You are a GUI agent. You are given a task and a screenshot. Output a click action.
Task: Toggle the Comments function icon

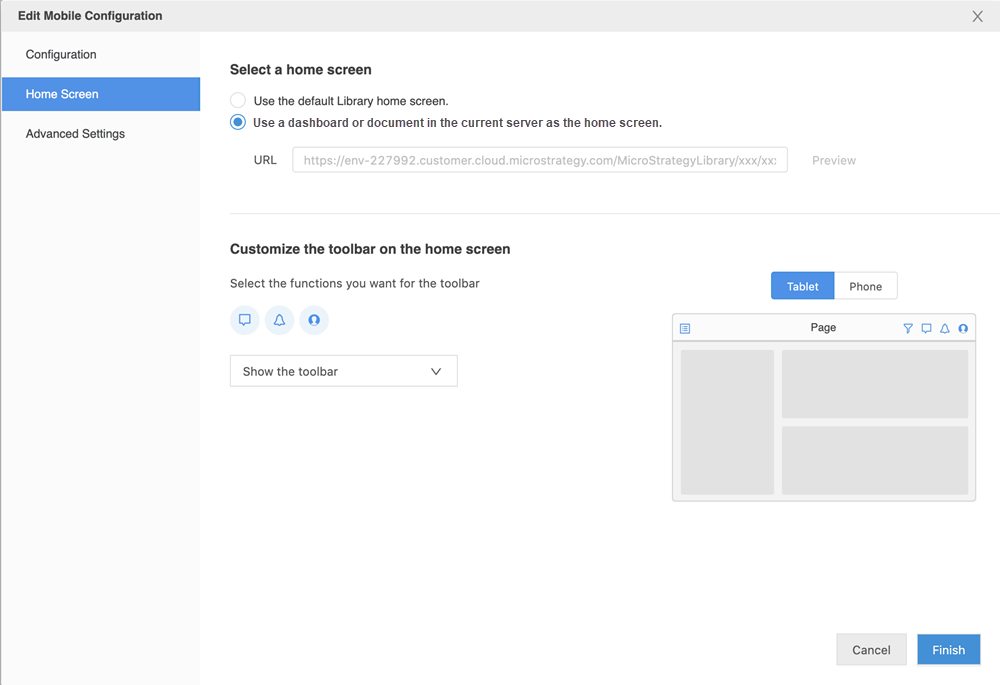tap(245, 320)
